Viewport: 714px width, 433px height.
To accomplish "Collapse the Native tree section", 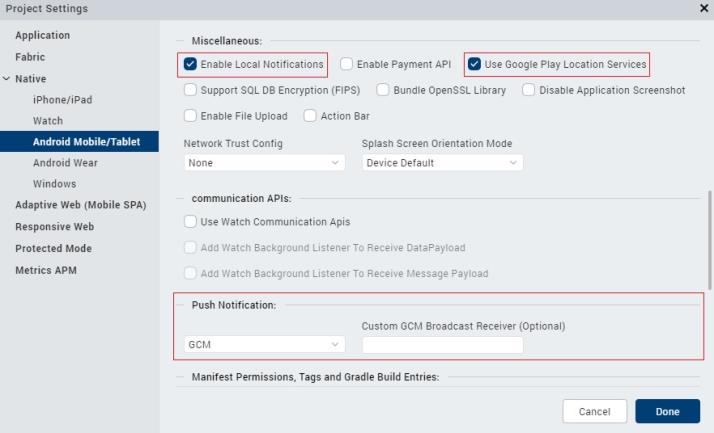I will pyautogui.click(x=7, y=79).
